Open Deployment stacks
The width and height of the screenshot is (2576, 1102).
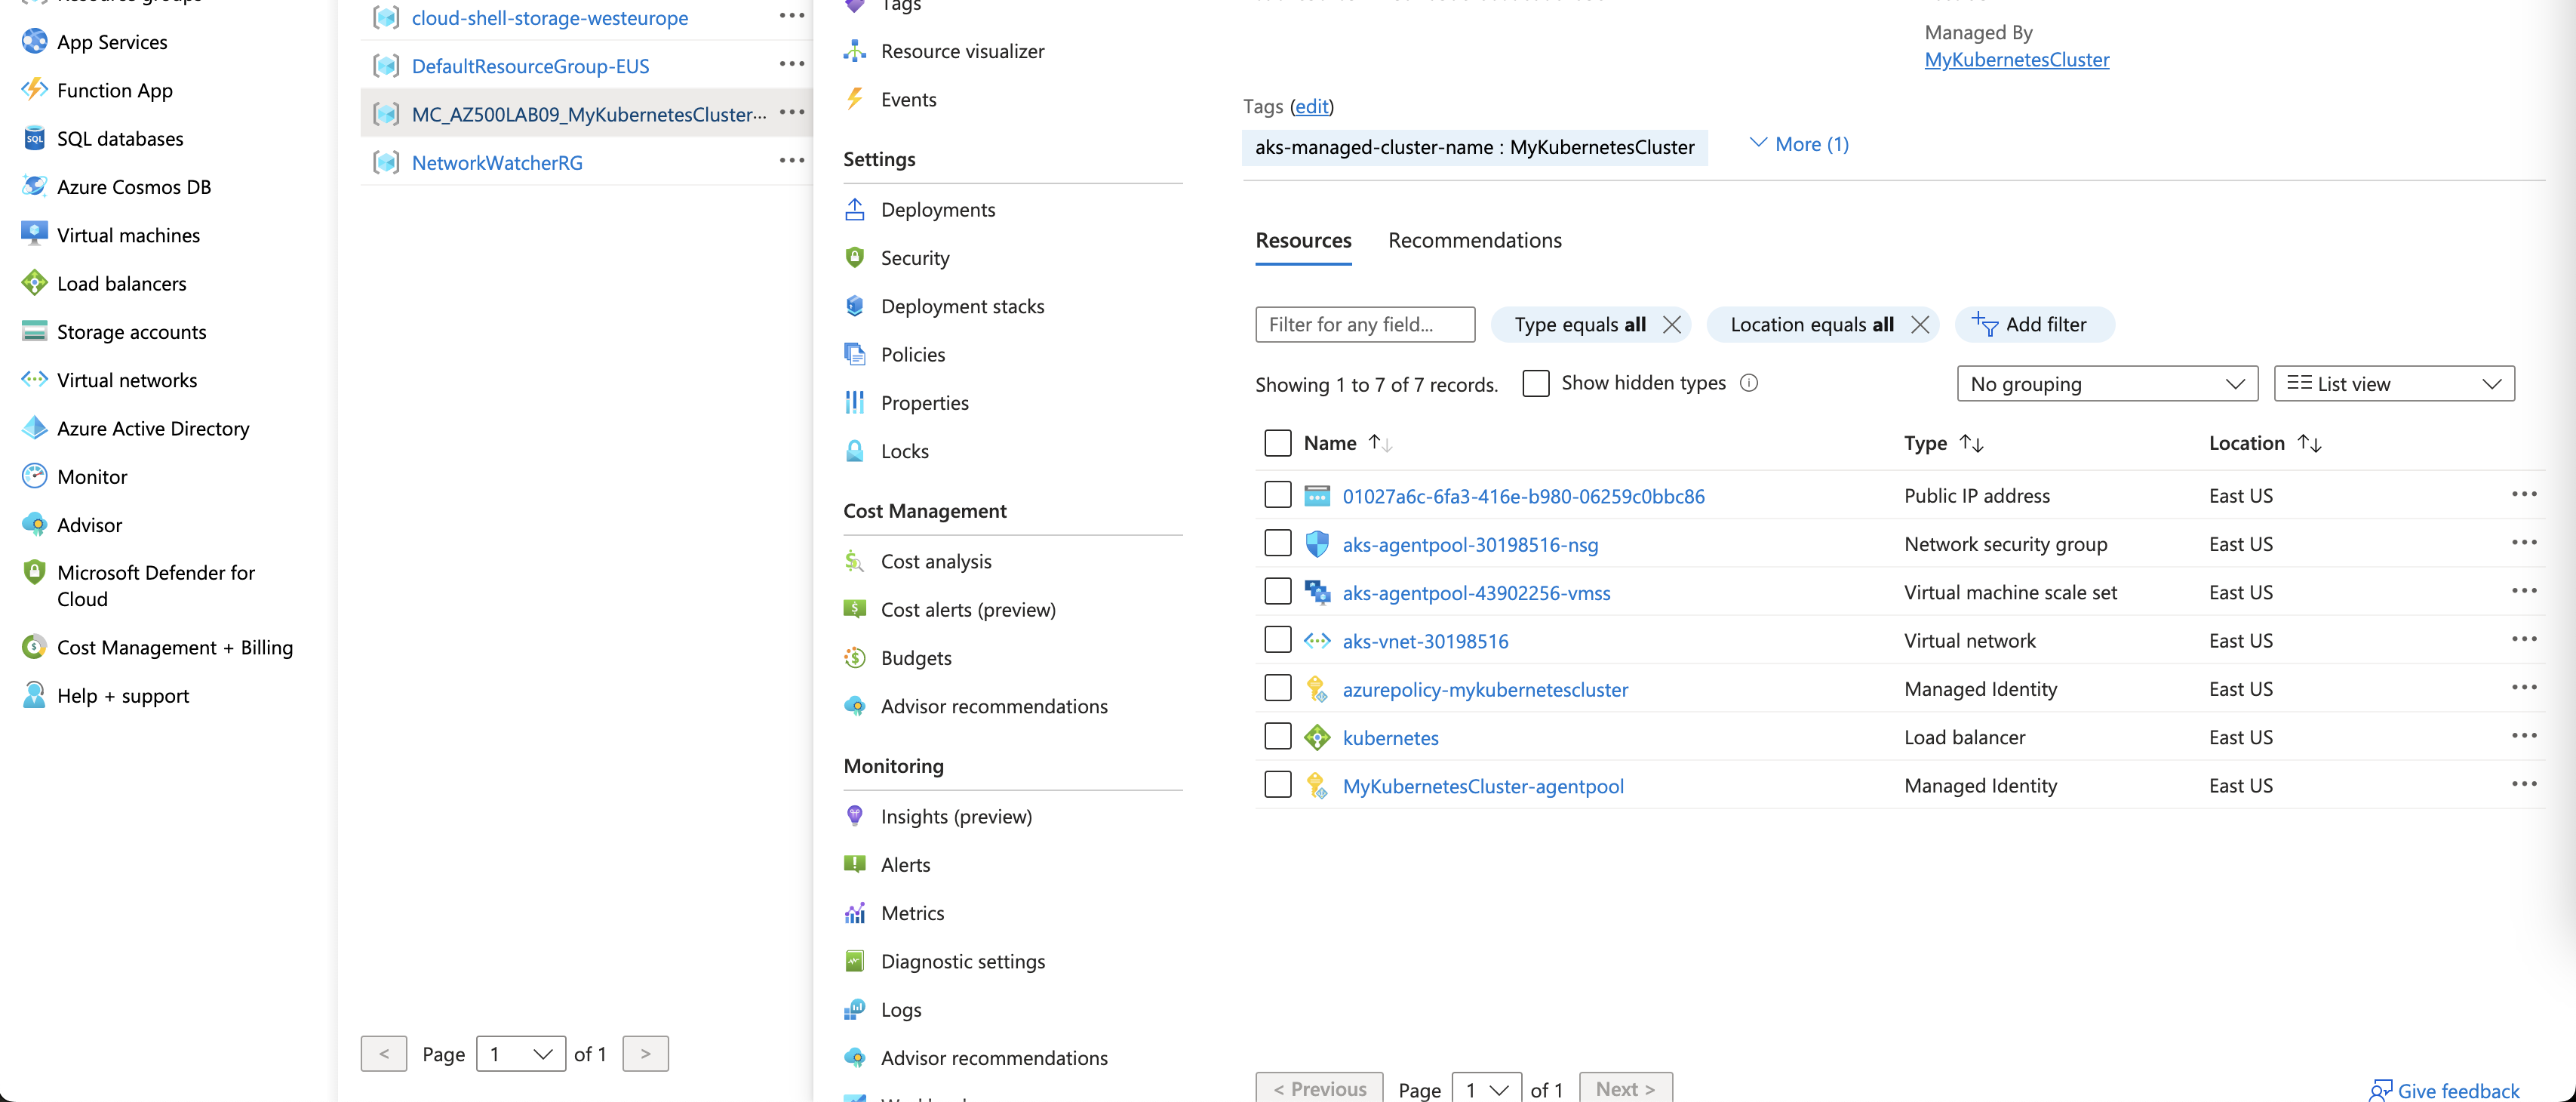tap(962, 306)
